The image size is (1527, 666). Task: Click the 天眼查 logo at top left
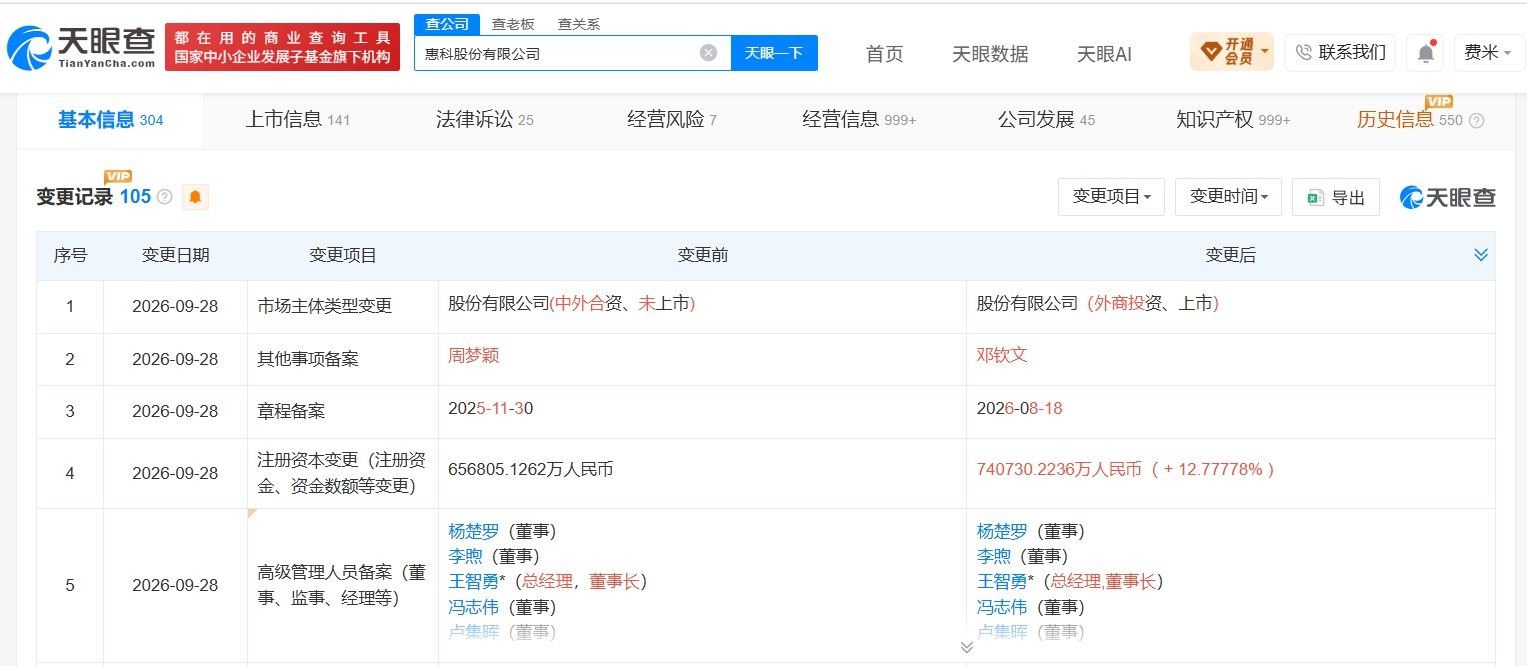point(80,47)
